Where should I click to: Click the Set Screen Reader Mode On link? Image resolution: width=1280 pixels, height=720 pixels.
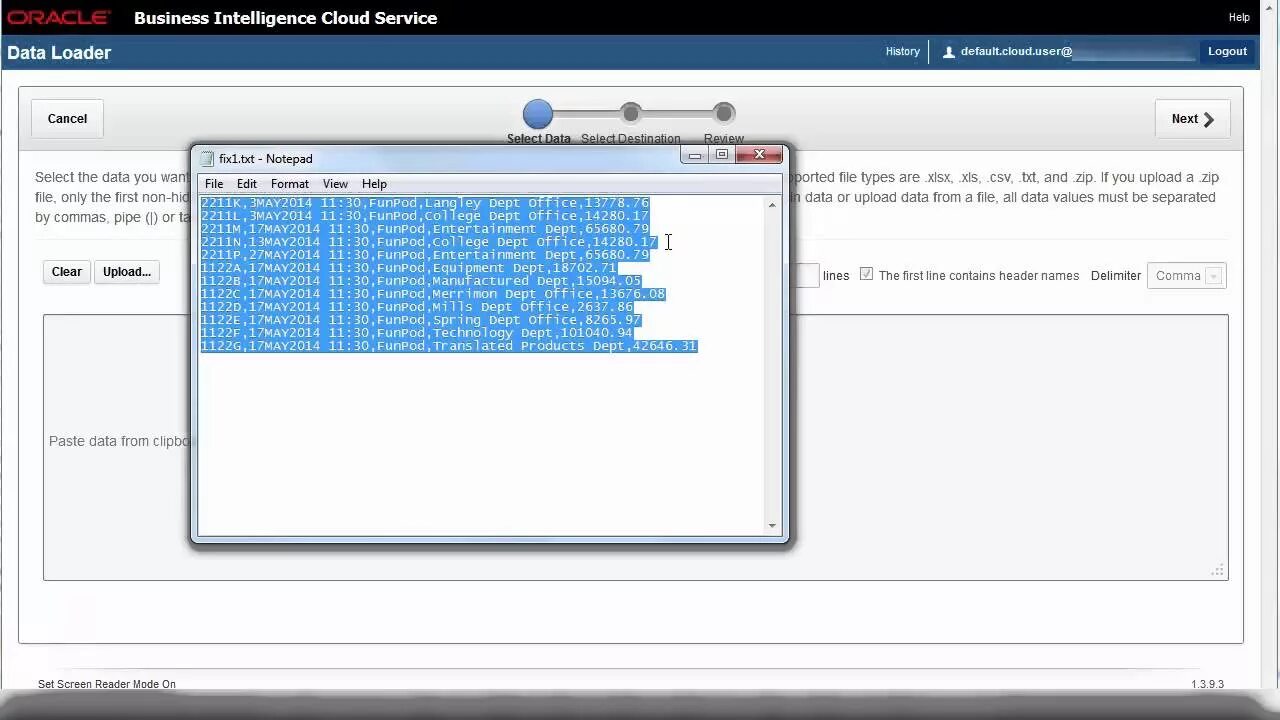107,684
